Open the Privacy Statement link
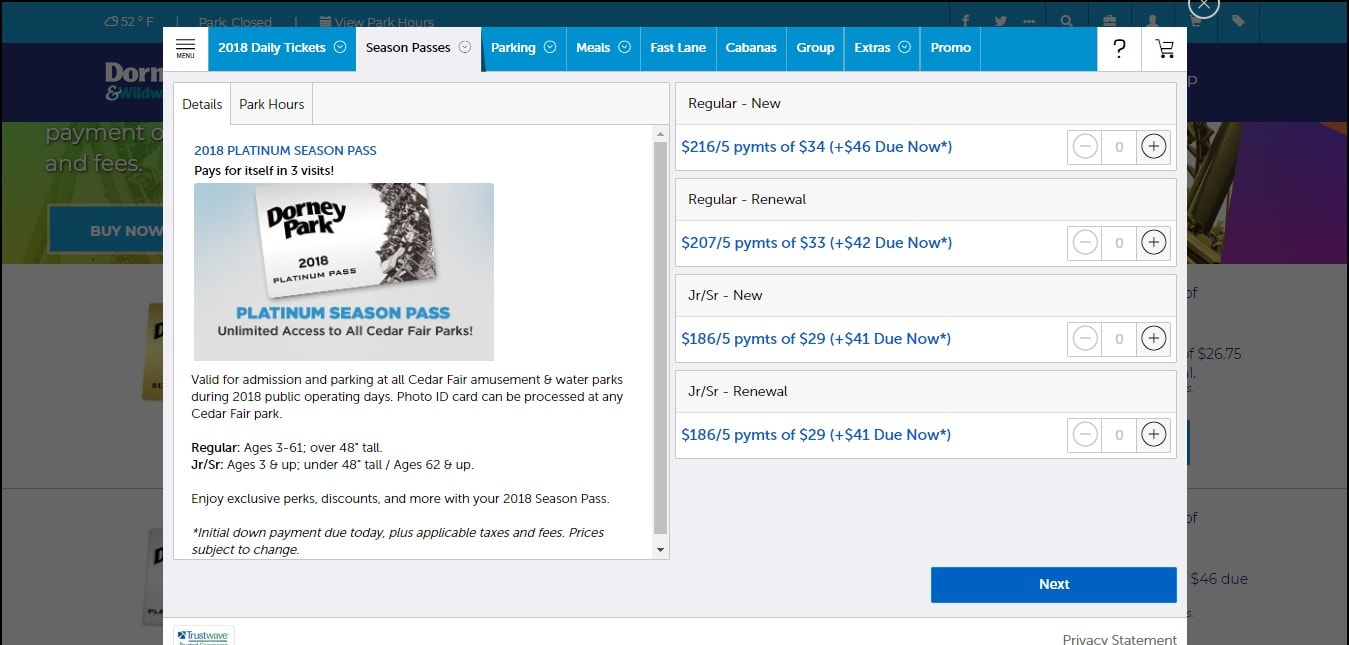 1119,639
